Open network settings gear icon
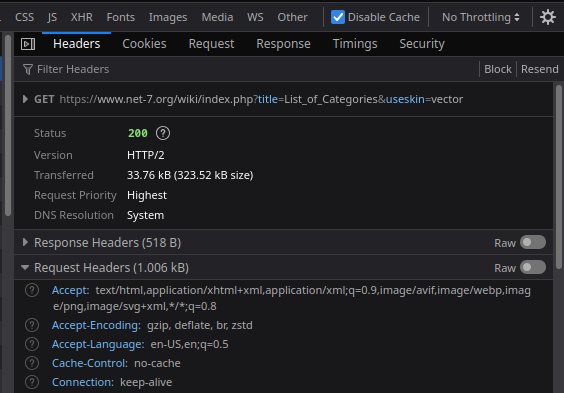Image resolution: width=564 pixels, height=393 pixels. (547, 17)
